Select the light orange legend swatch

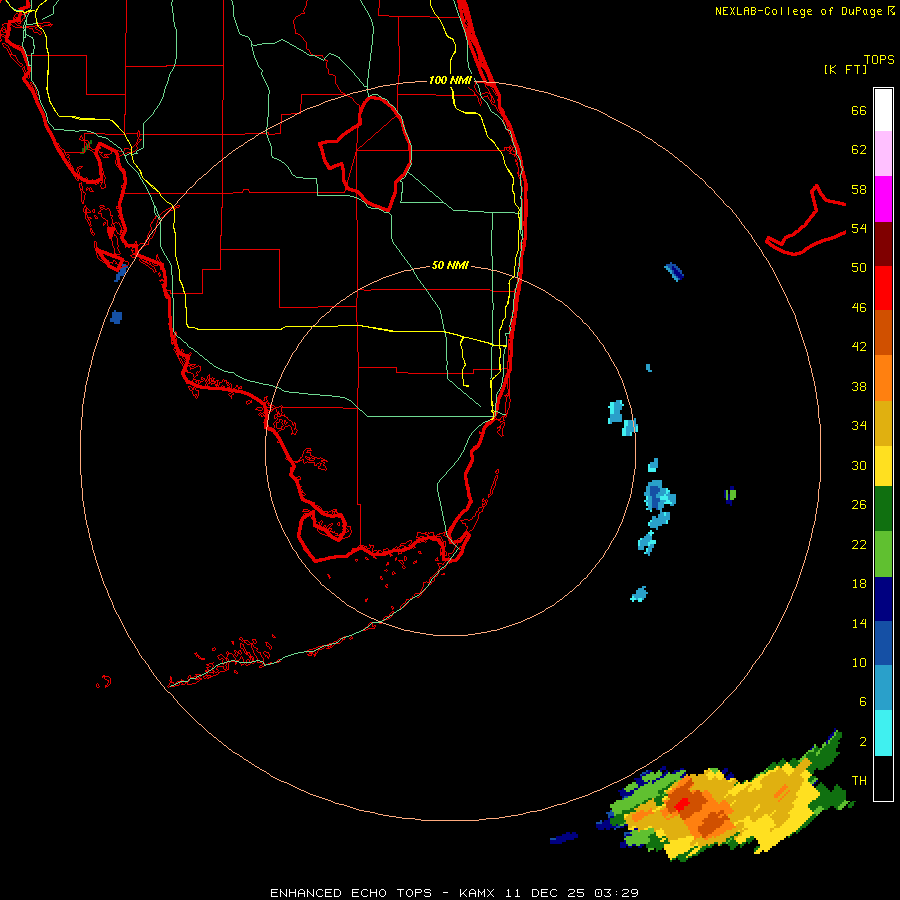[x=883, y=378]
